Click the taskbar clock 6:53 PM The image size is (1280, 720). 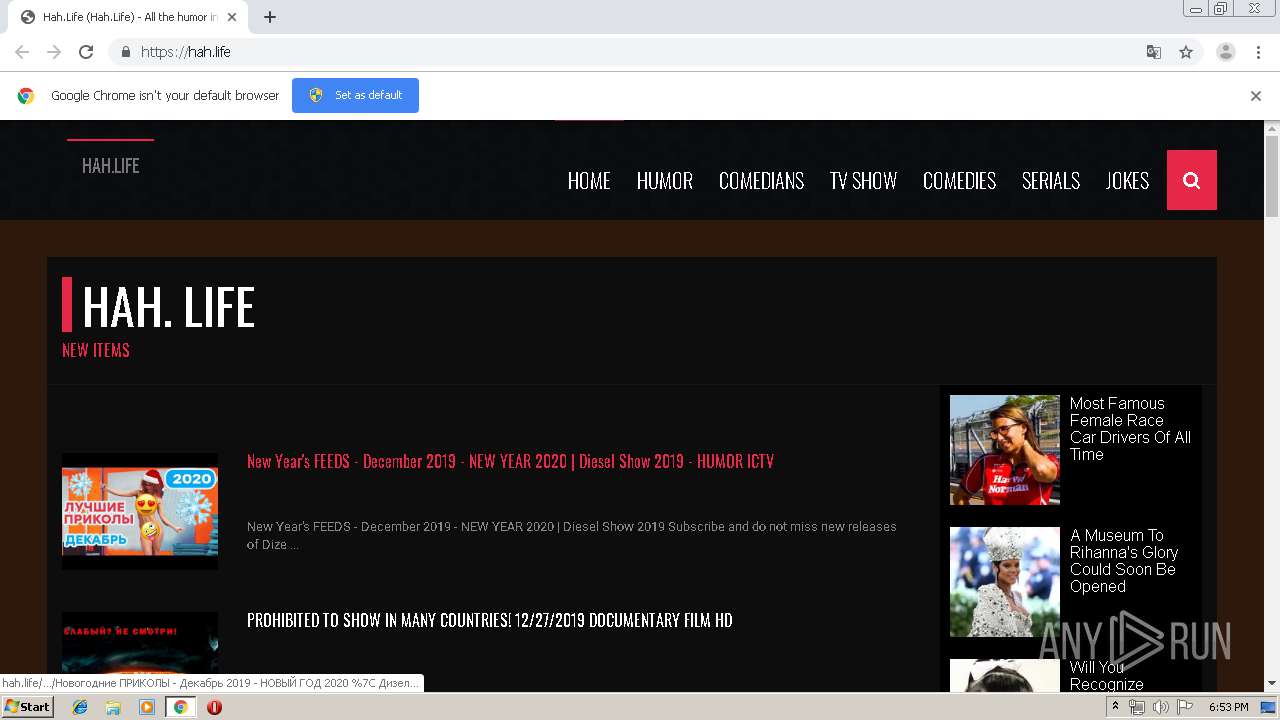(x=1228, y=707)
